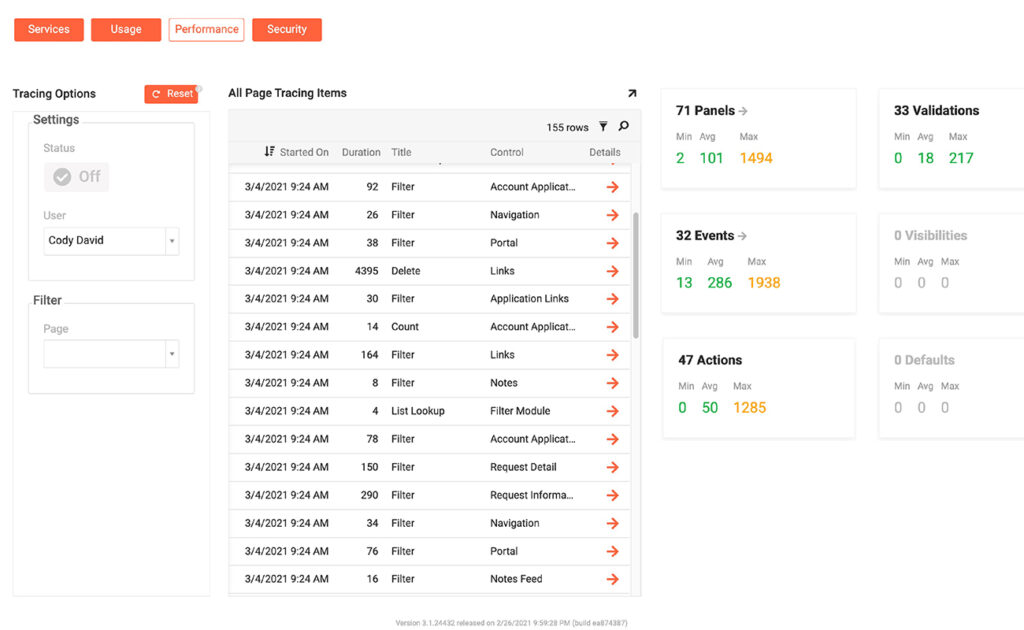
Task: Sort table by Started On column
Action: click(297, 152)
